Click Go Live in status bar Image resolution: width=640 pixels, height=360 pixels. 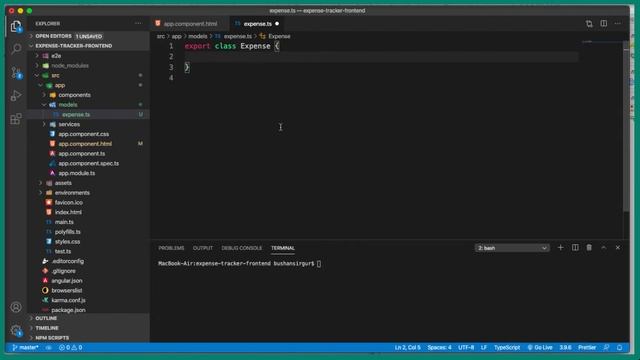540,347
